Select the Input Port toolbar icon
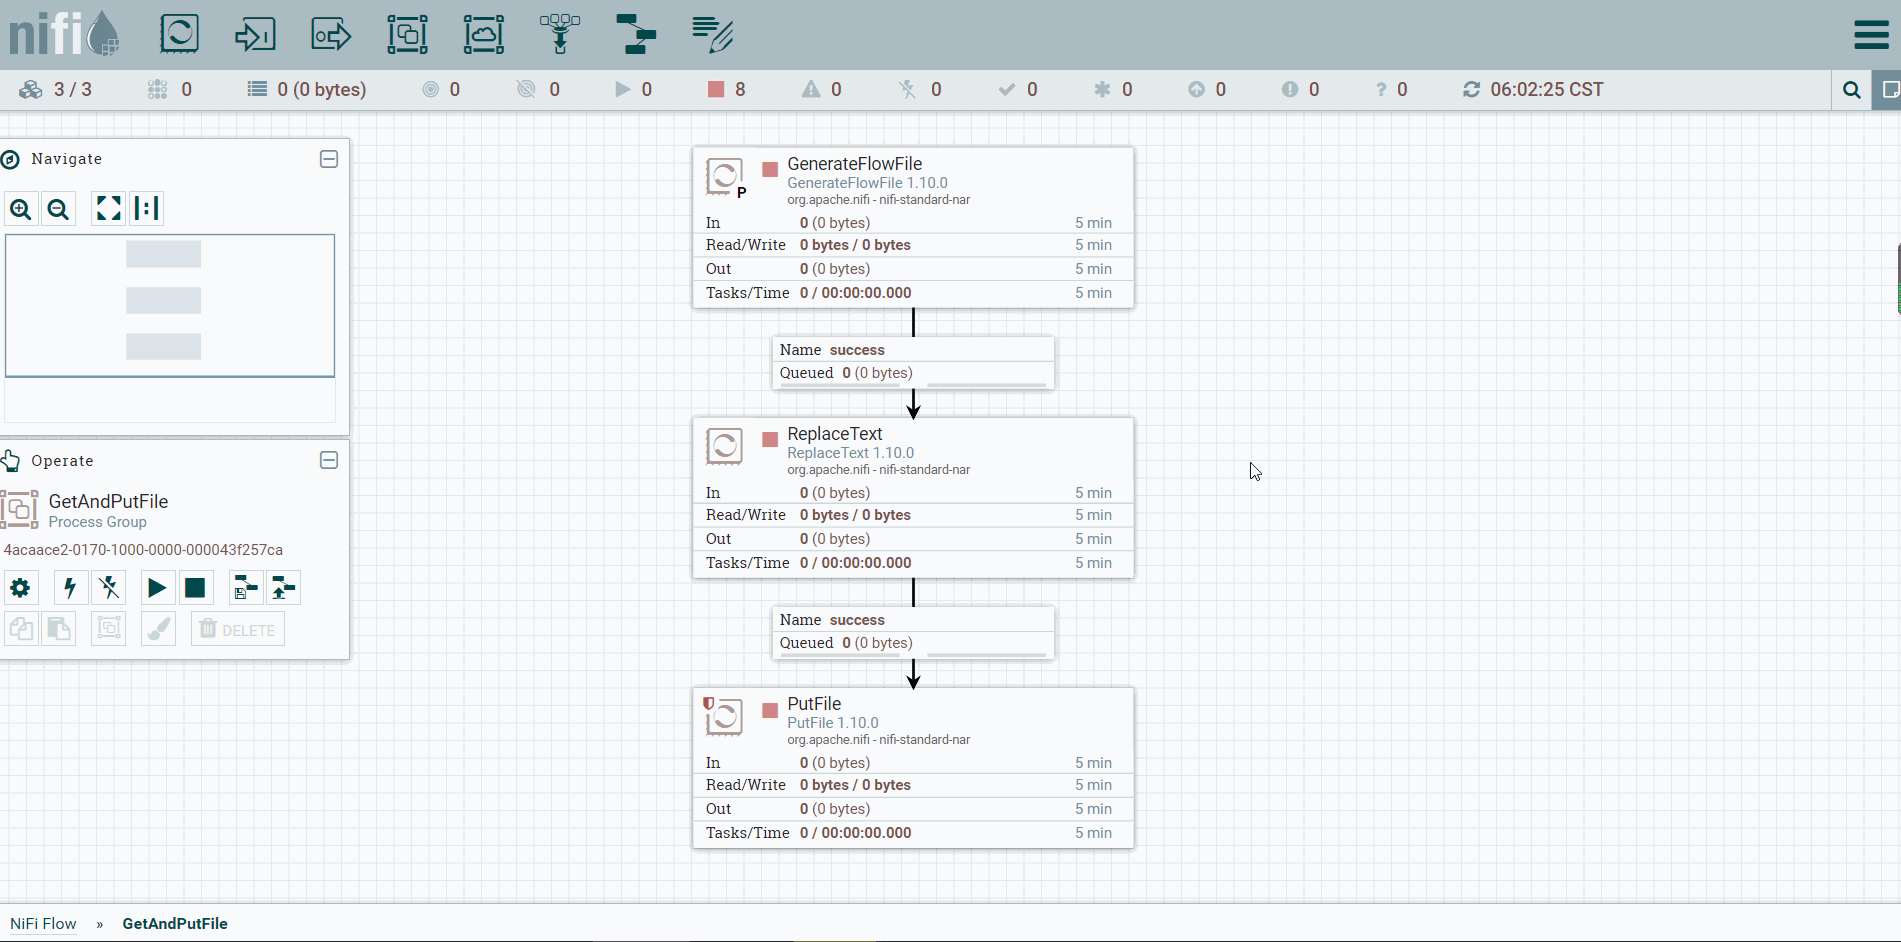1901x942 pixels. point(255,34)
